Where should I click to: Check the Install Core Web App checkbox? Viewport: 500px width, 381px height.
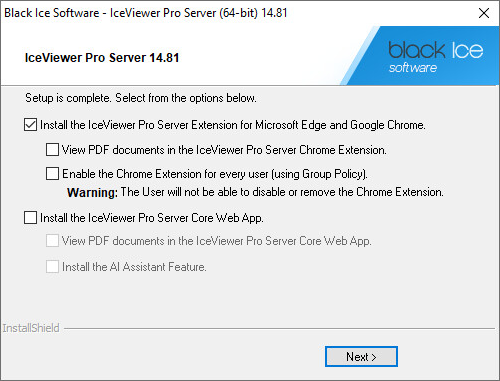[30, 218]
